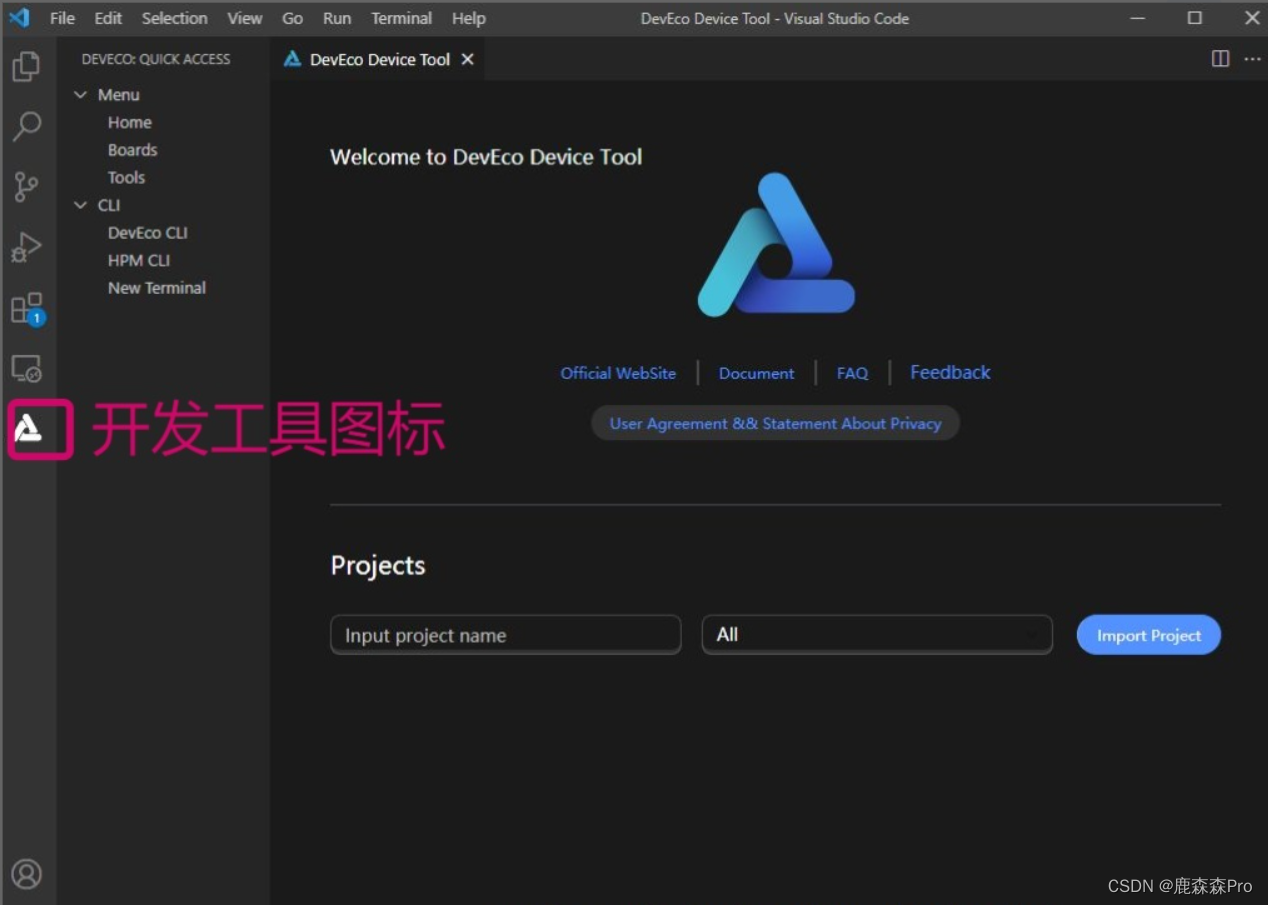The image size is (1268, 905).
Task: Close the Visual Studio Code window
Action: (1252, 18)
